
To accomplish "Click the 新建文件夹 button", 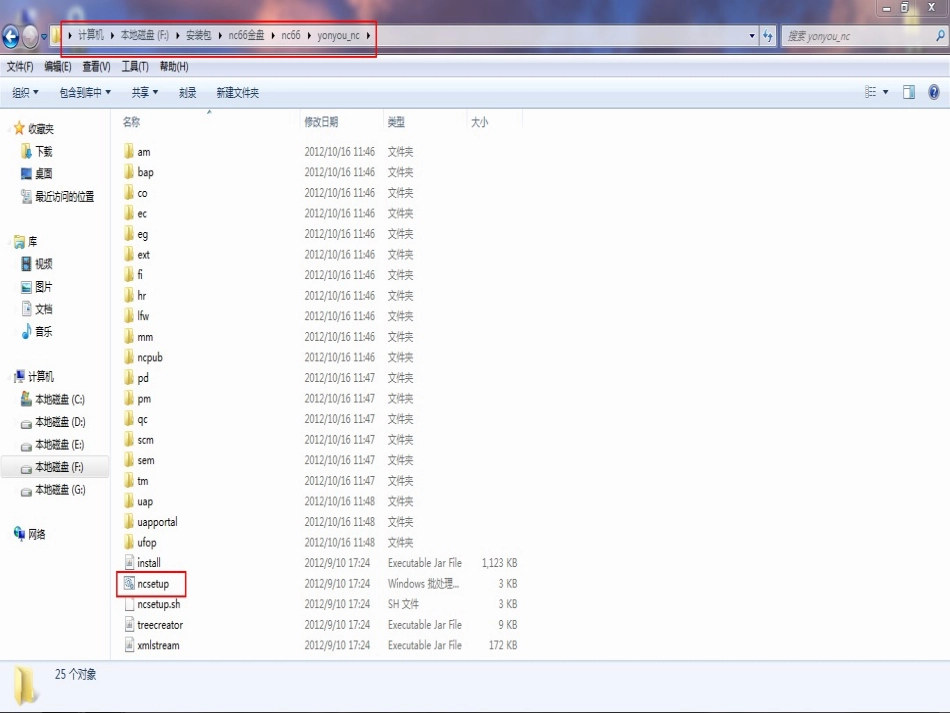I will (x=238, y=93).
